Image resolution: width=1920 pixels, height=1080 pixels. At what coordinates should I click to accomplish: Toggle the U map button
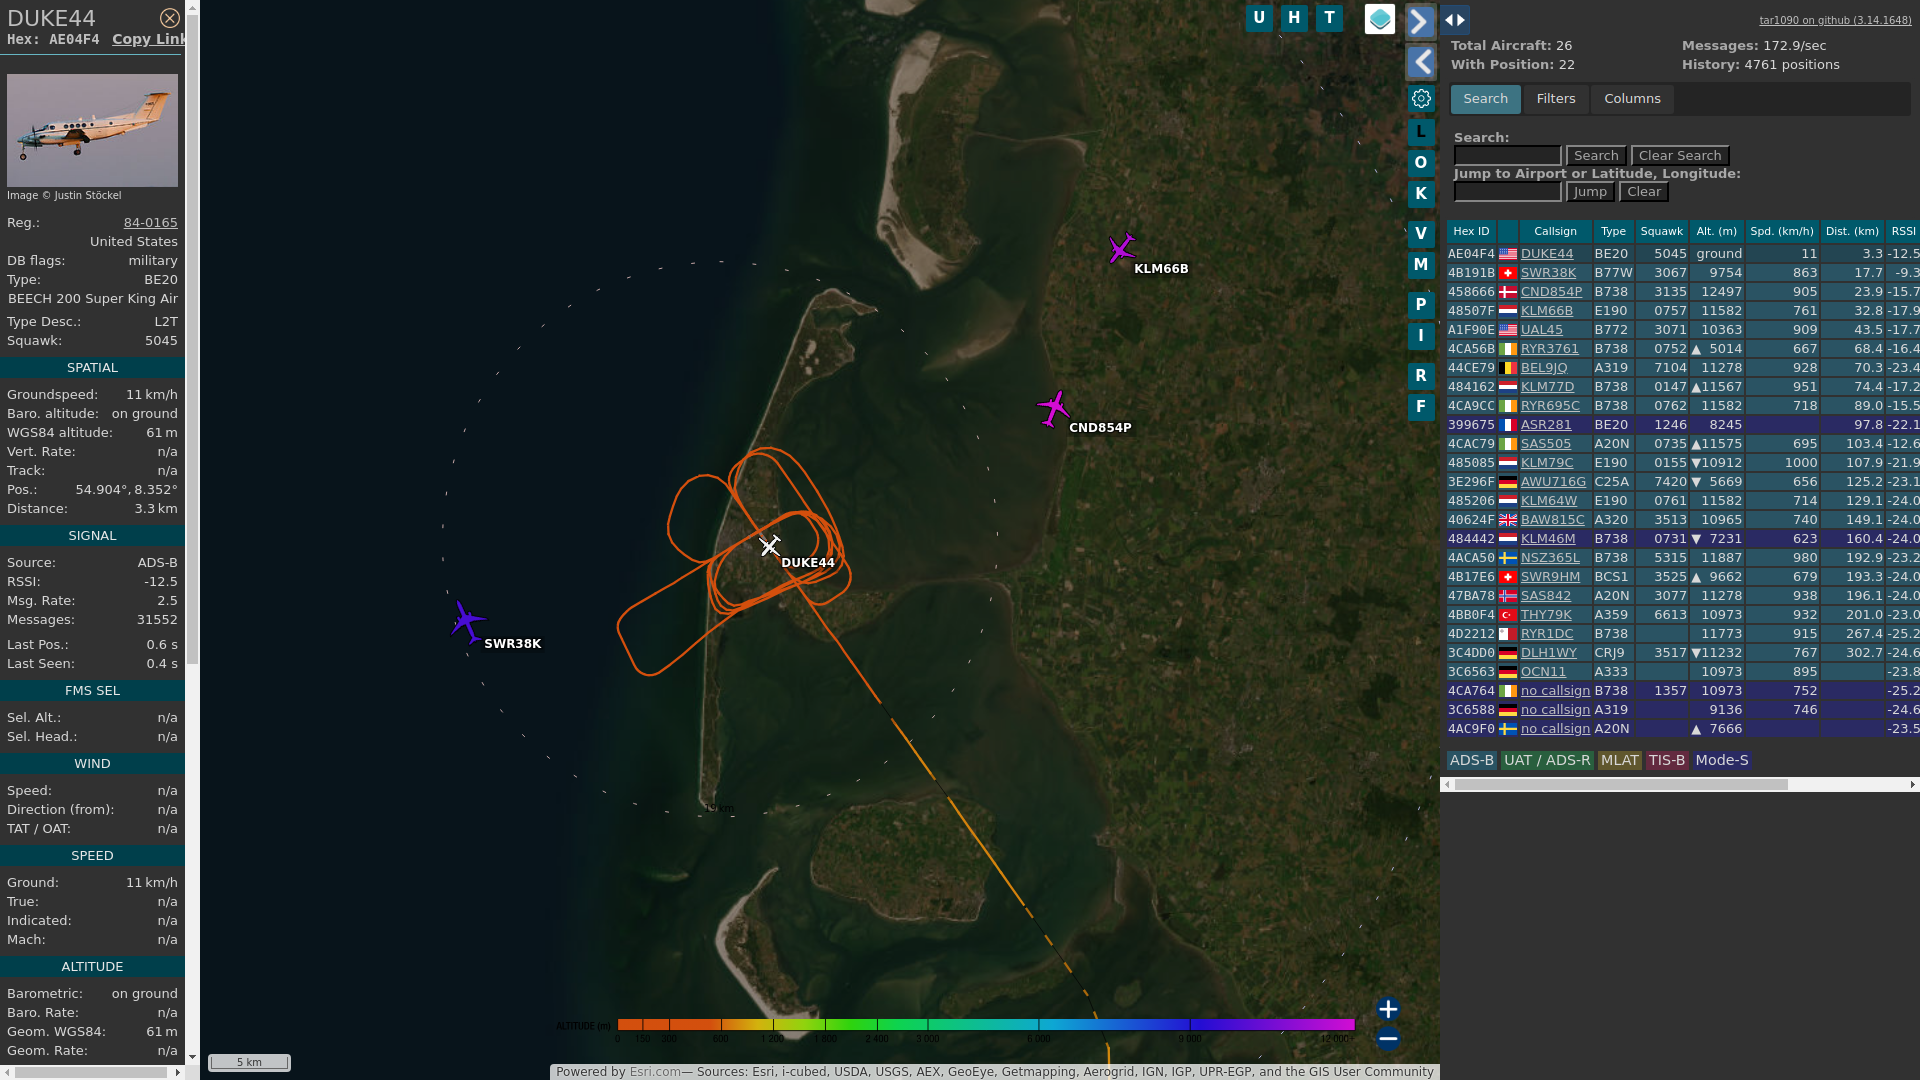point(1259,18)
